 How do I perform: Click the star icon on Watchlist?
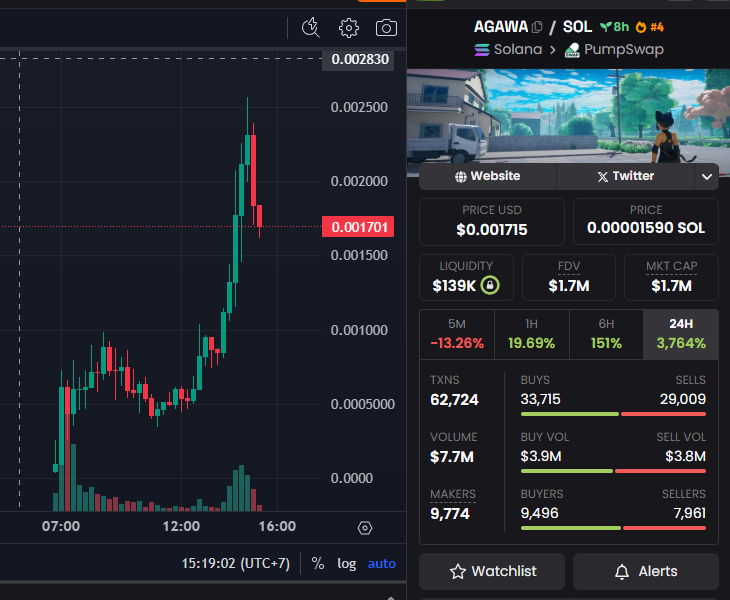458,572
